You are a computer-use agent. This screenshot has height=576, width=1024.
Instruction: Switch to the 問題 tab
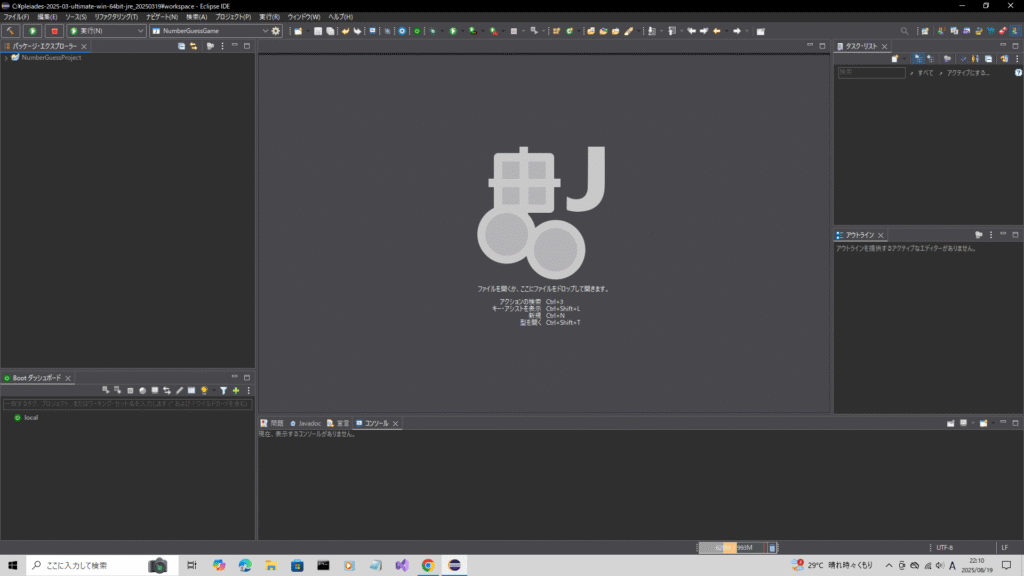tap(272, 423)
